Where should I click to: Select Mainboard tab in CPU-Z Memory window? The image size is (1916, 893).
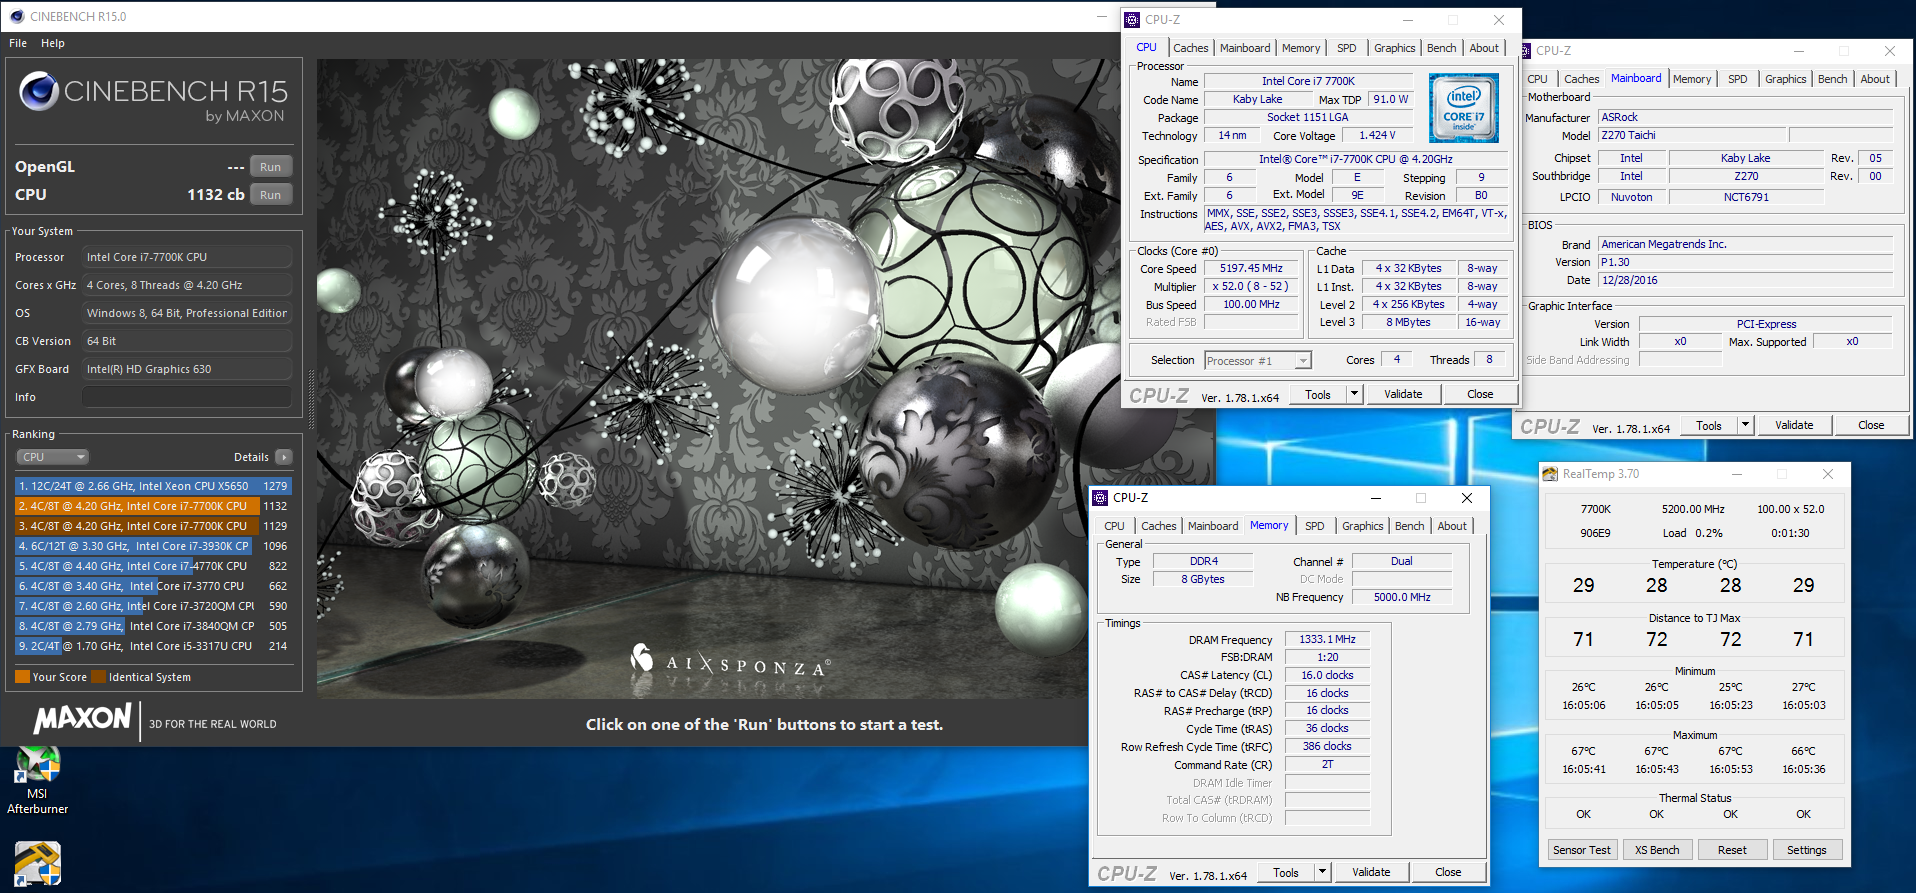point(1213,526)
